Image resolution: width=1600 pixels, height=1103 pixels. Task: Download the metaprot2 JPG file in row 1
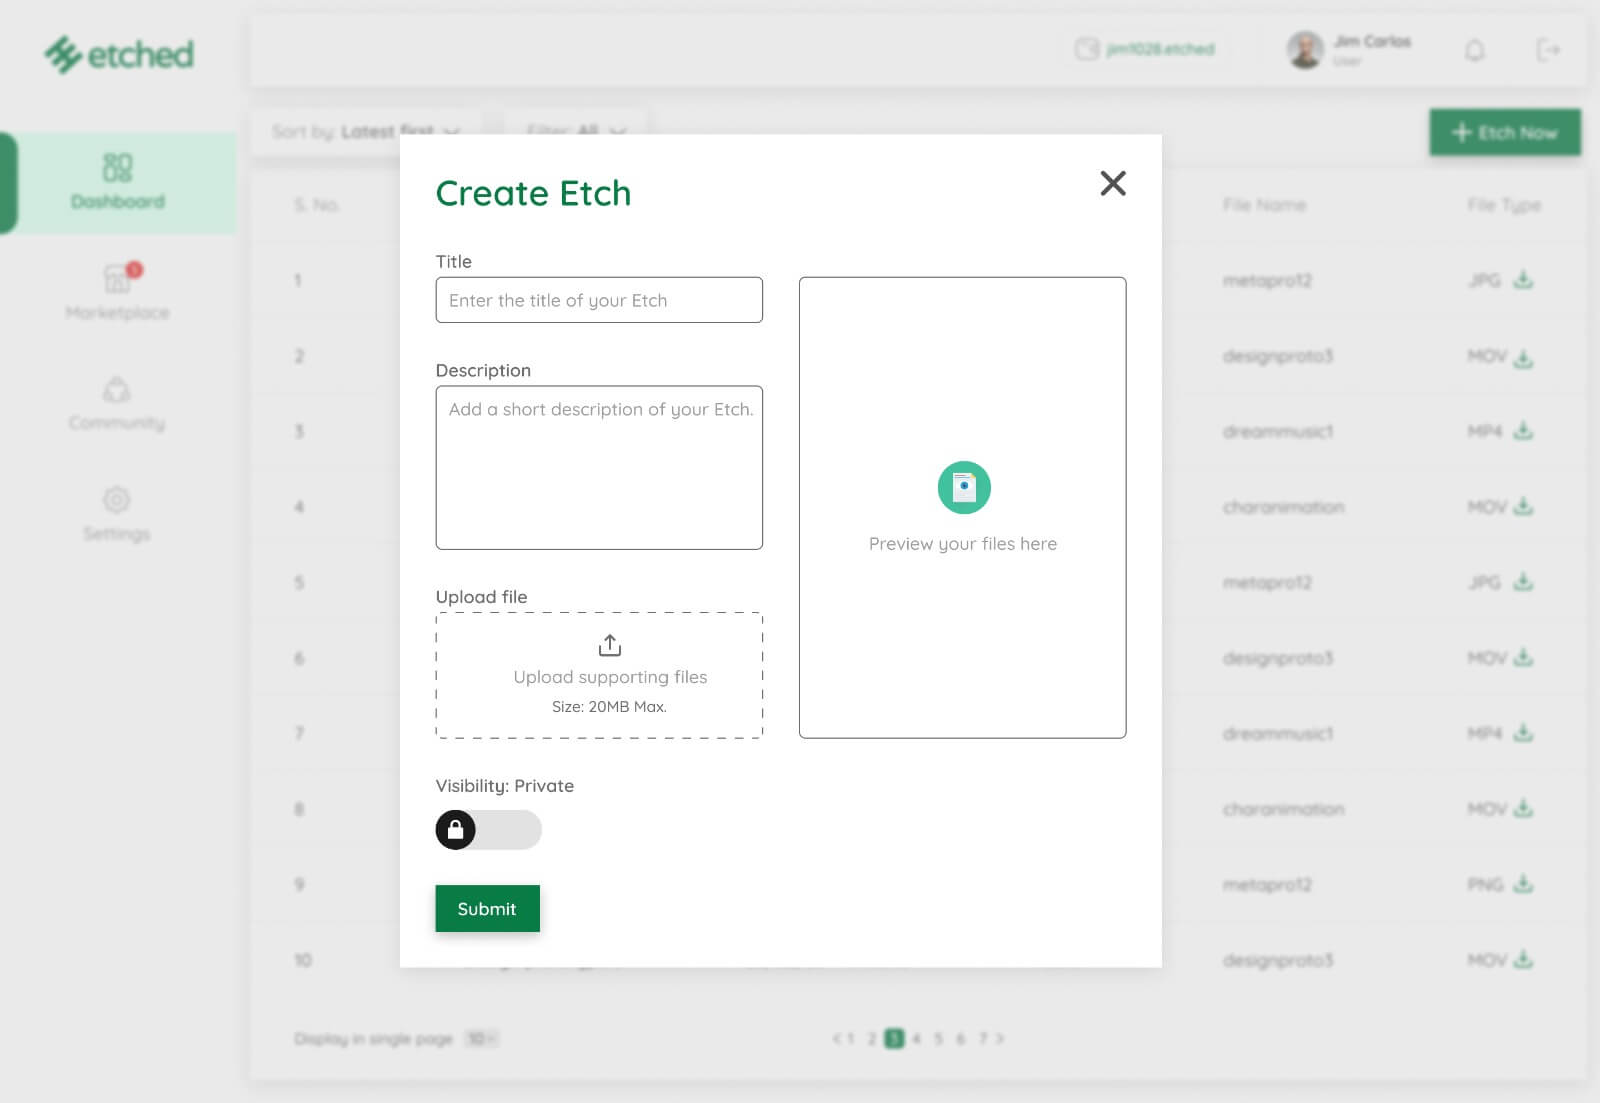pyautogui.click(x=1522, y=280)
